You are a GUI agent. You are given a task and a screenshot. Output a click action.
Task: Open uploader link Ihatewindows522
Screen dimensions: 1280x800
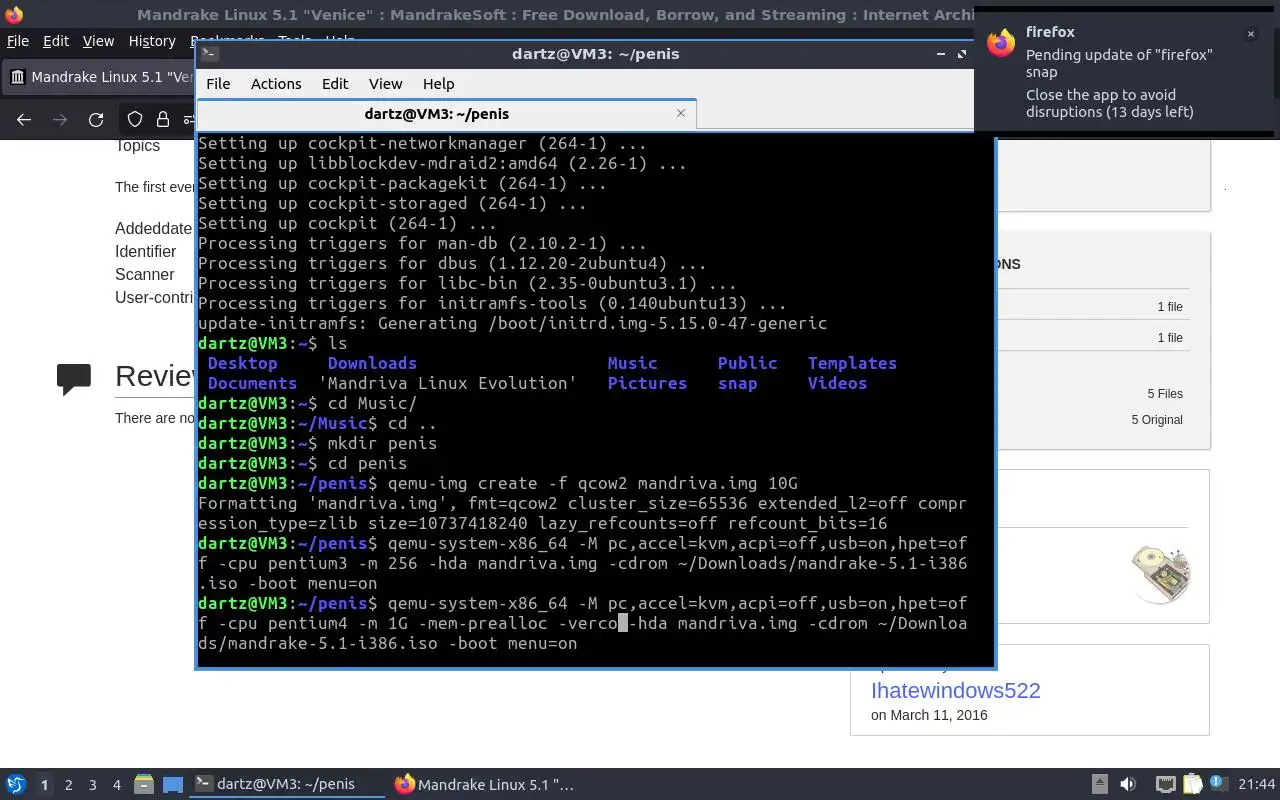(955, 690)
